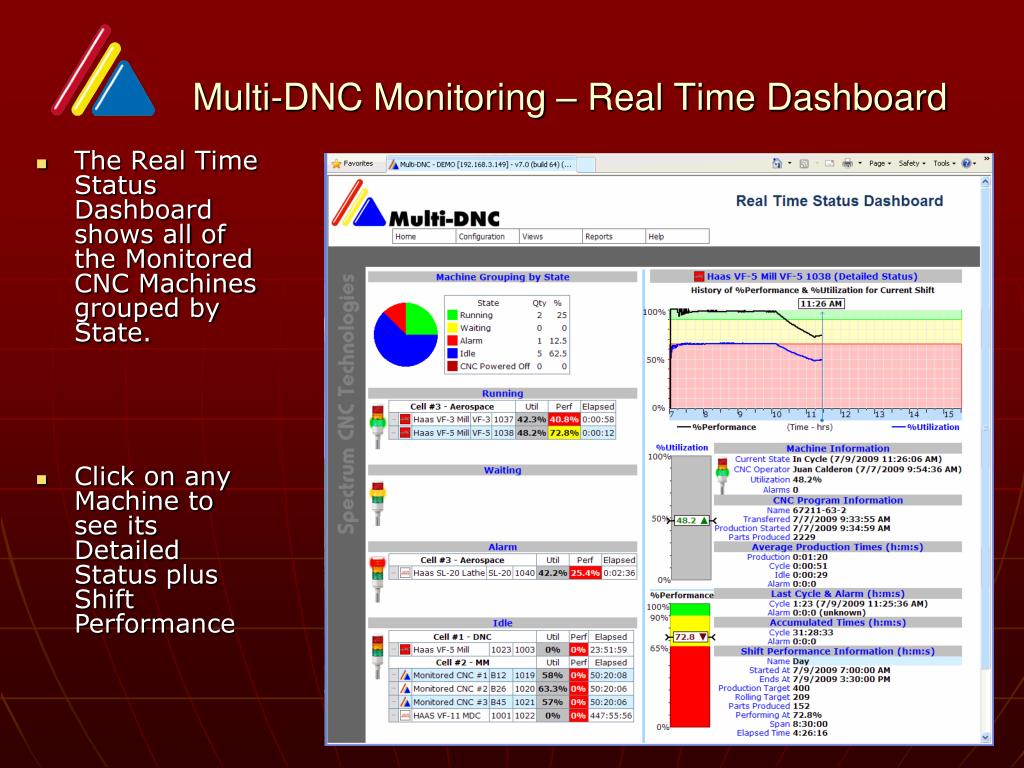
Task: Click the page scrollbar down arrow
Action: pyautogui.click(x=985, y=737)
